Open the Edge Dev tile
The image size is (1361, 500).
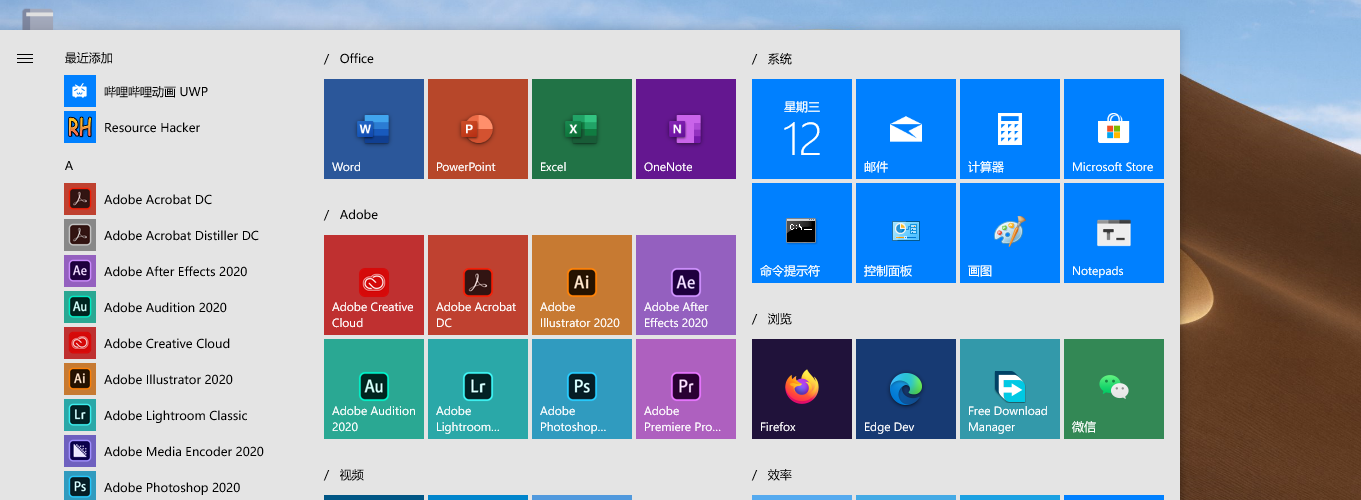pos(906,389)
